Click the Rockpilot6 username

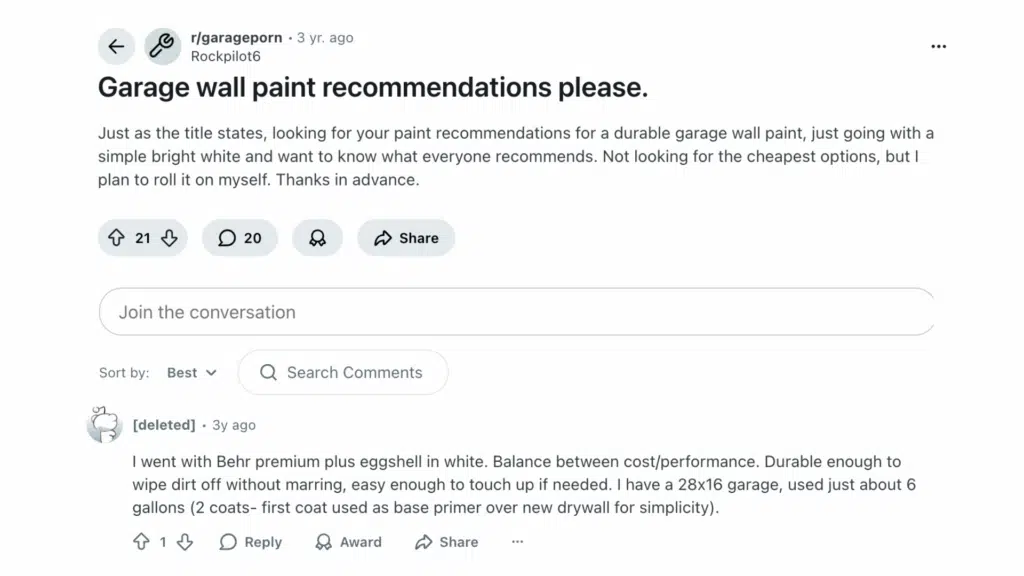pos(225,56)
